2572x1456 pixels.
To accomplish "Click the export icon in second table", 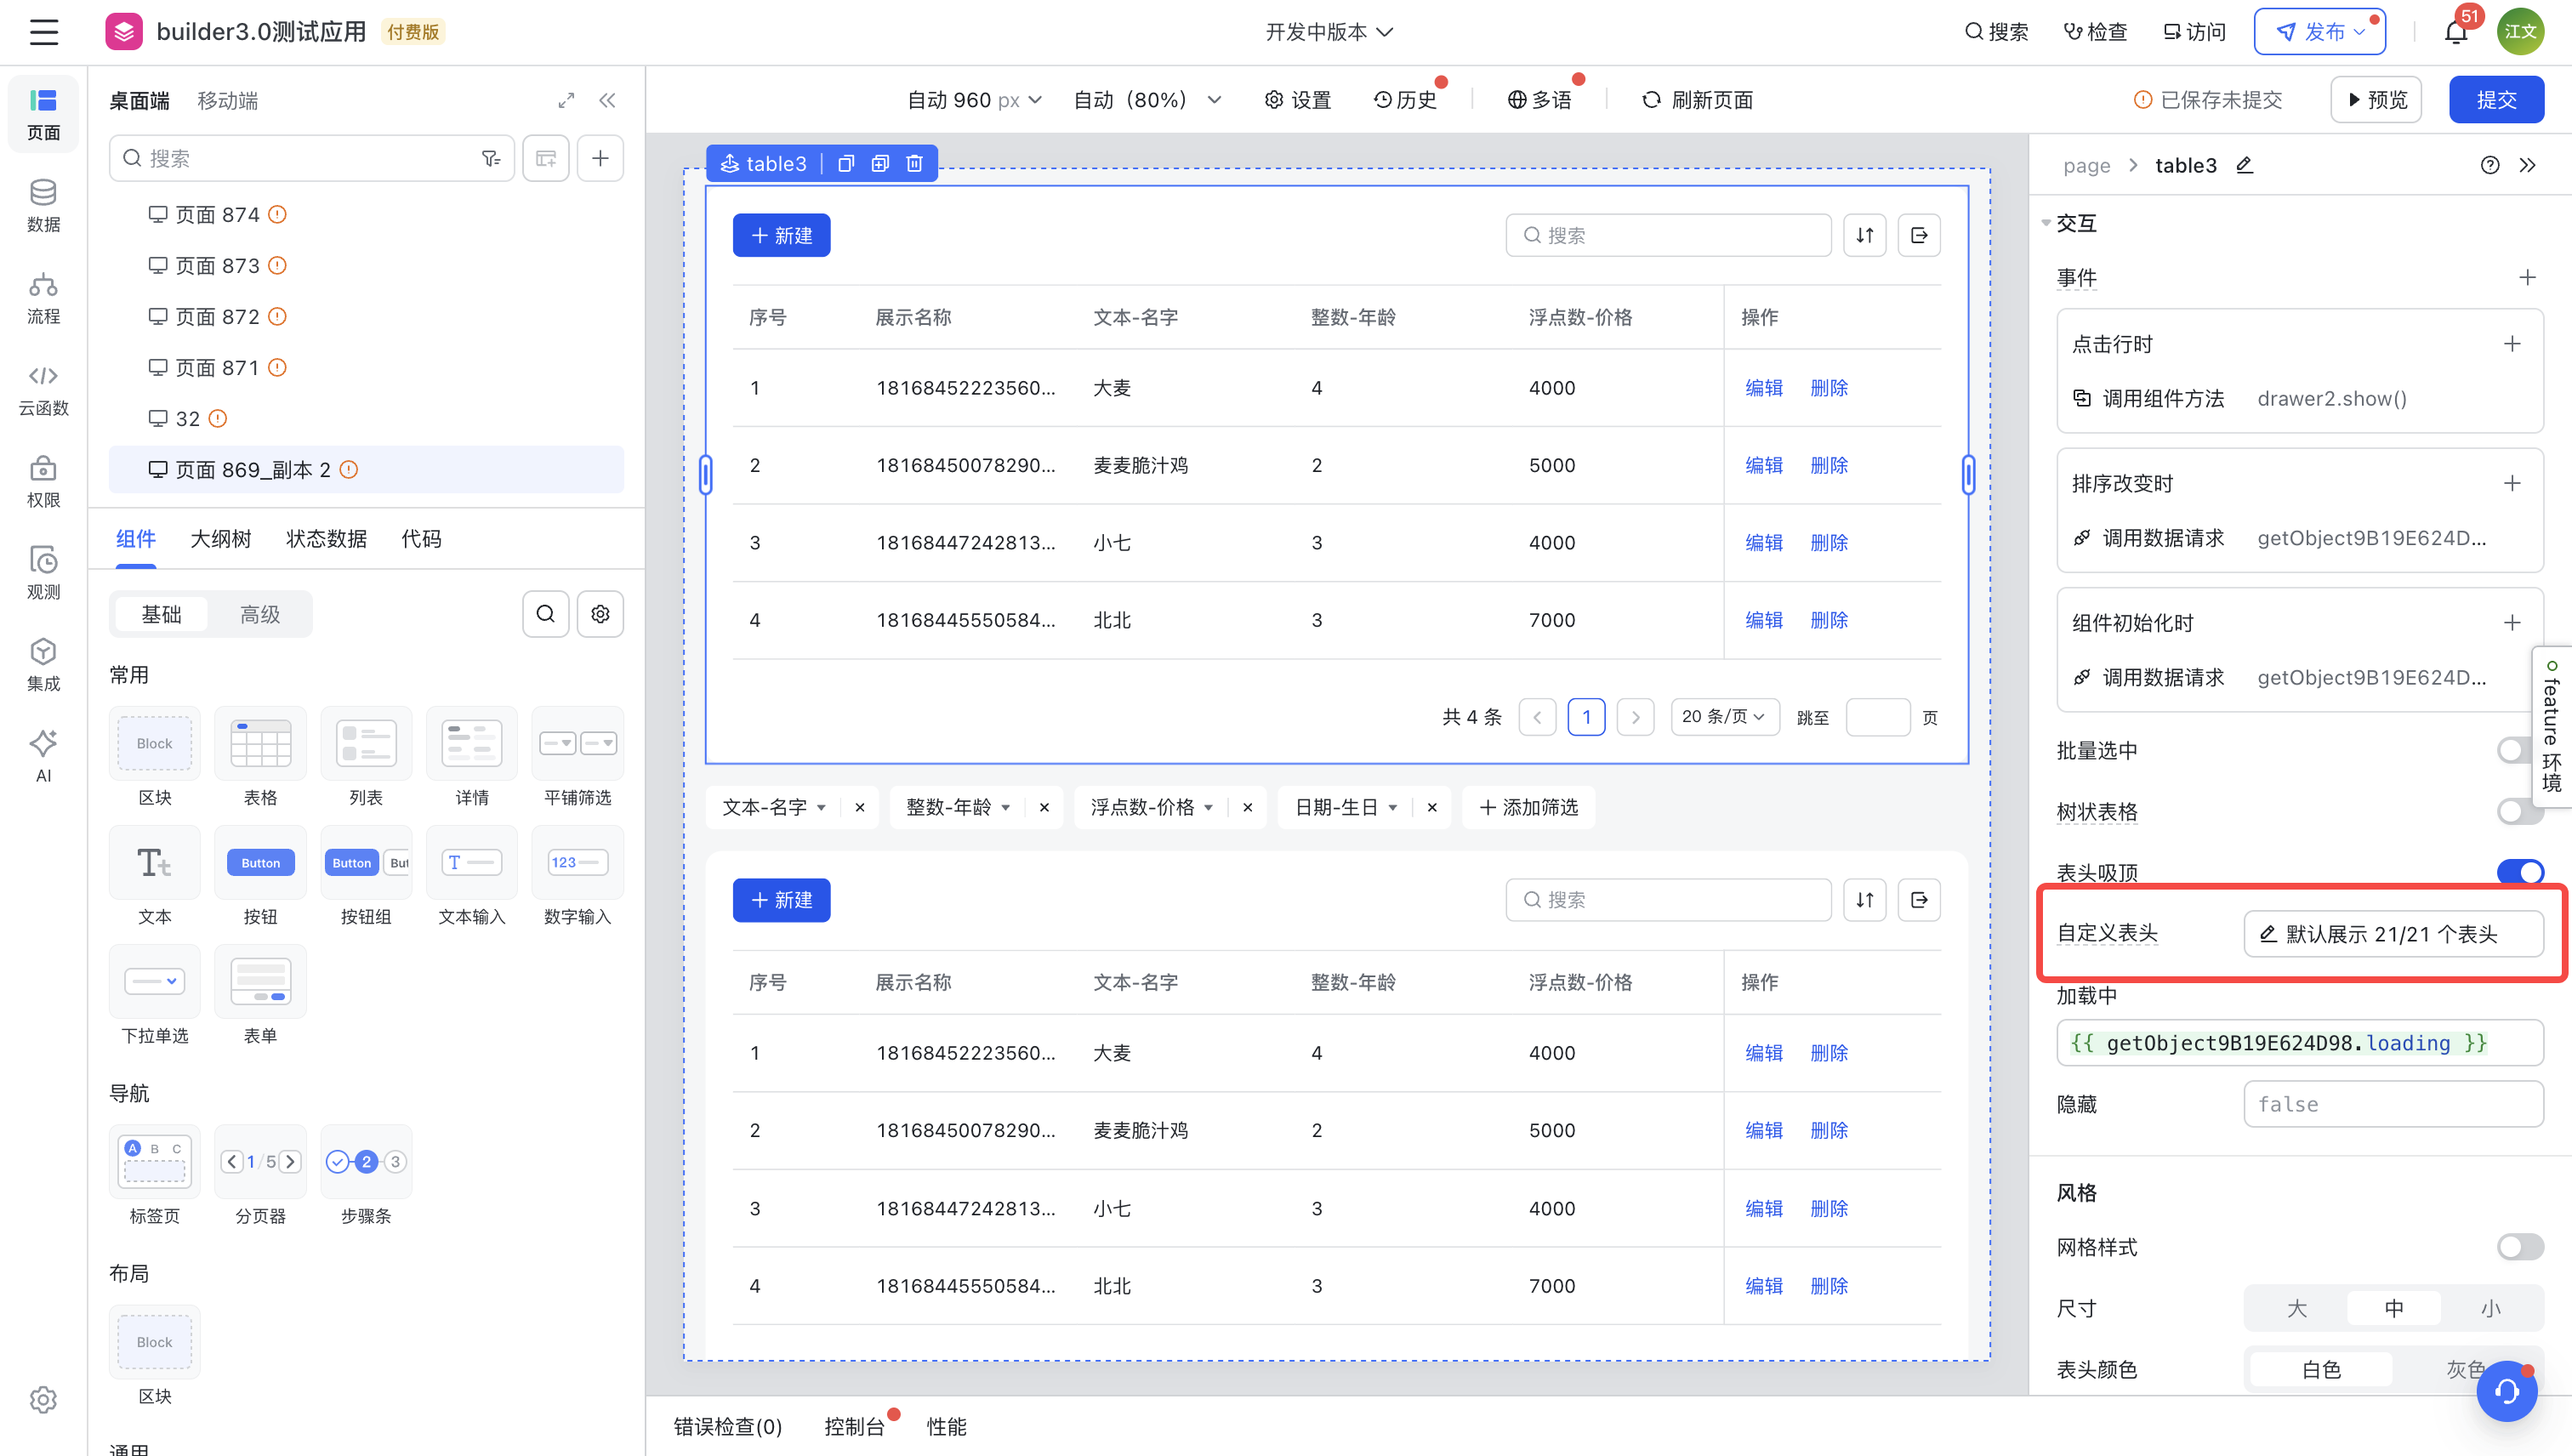I will pyautogui.click(x=1919, y=900).
